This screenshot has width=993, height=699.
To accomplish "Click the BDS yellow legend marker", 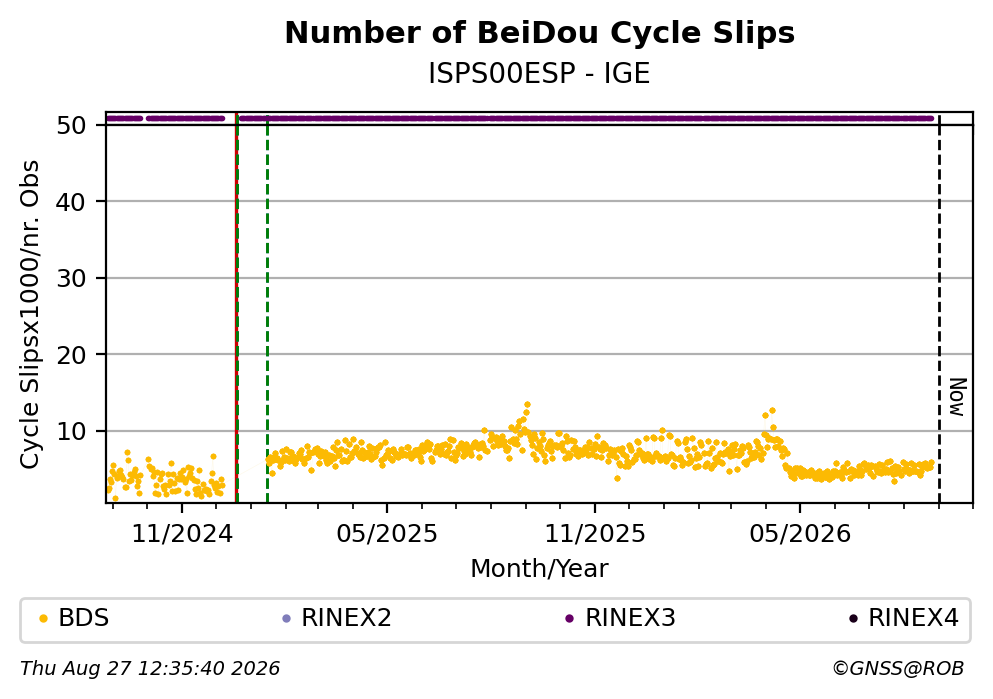I will click(x=43, y=619).
